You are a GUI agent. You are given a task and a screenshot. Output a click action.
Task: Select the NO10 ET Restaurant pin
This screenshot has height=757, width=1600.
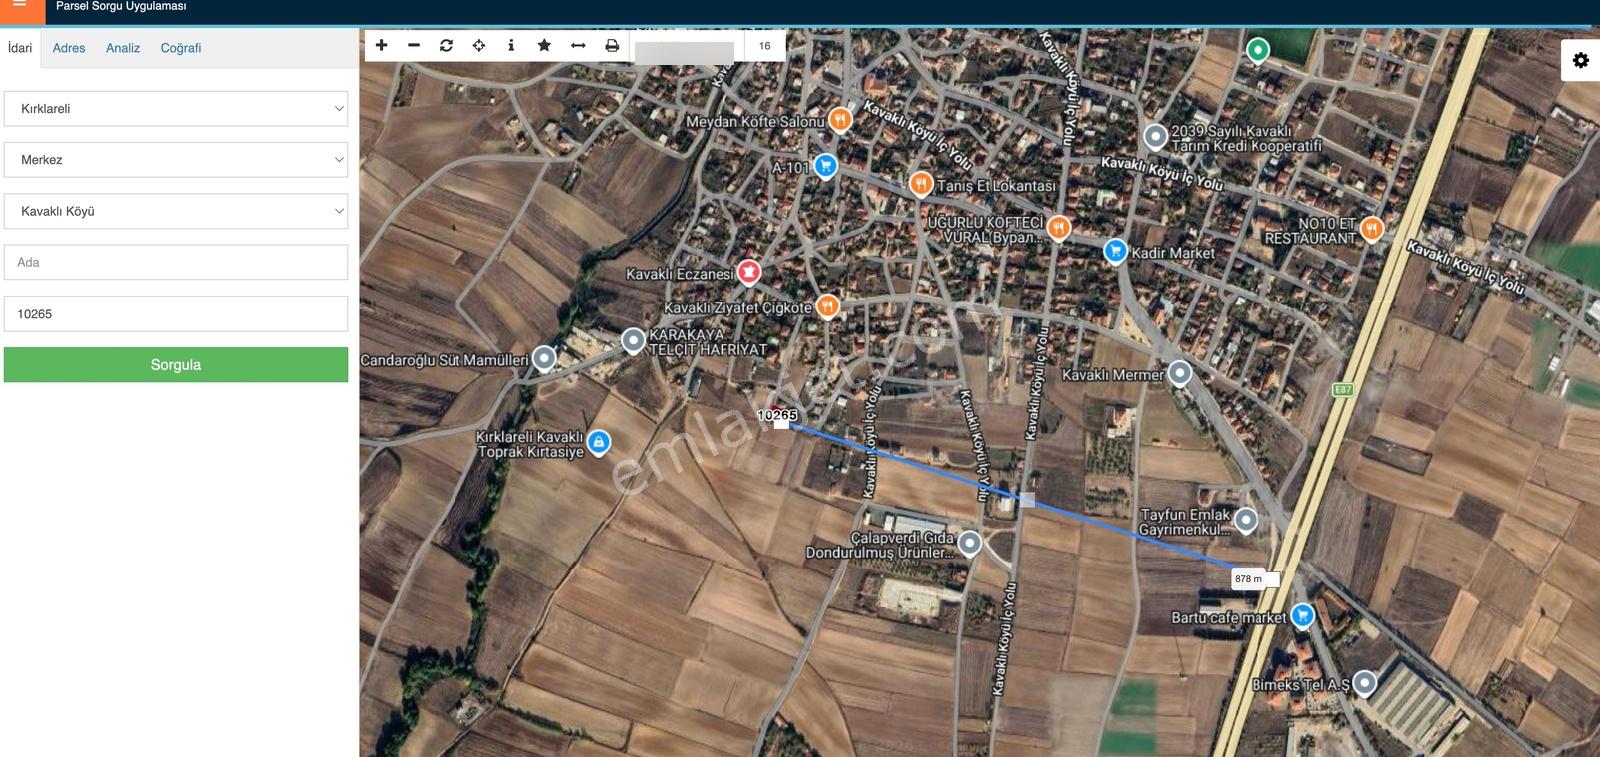click(x=1372, y=228)
